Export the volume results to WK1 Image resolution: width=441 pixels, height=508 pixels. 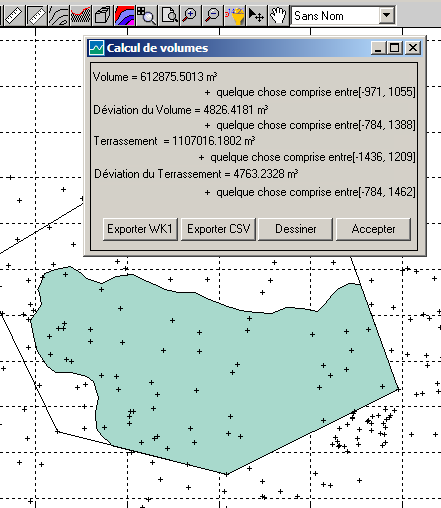click(x=140, y=229)
